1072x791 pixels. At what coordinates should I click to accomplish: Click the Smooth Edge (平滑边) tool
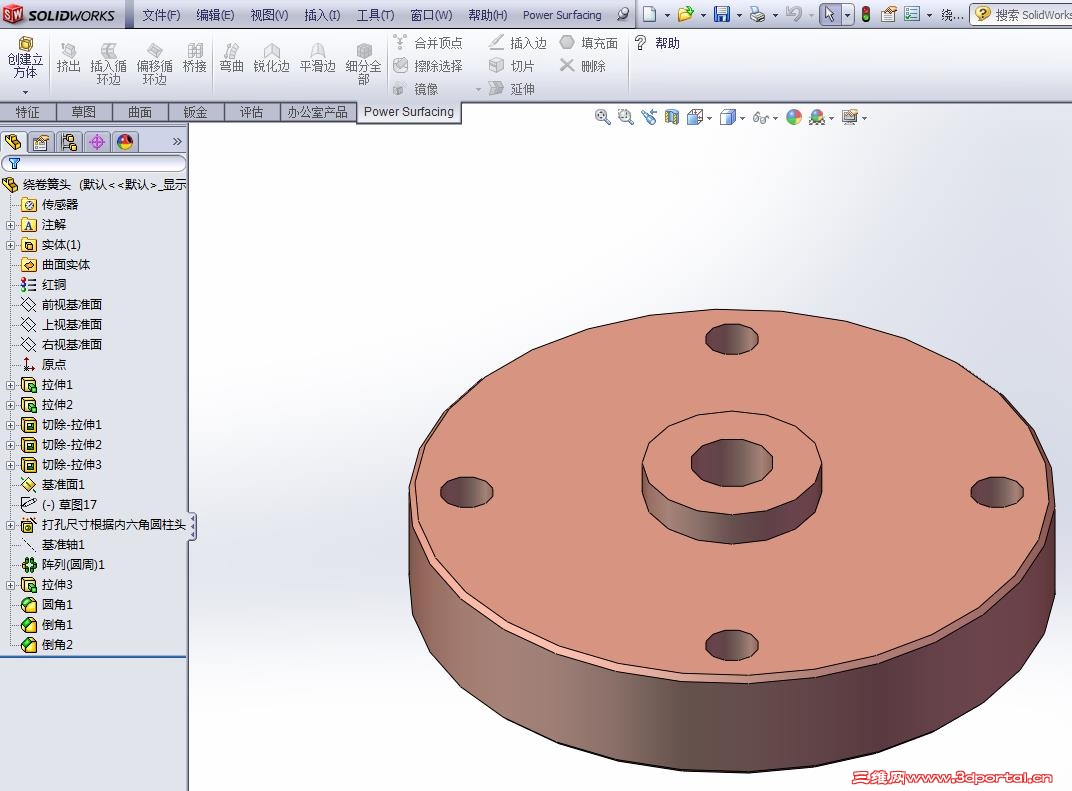318,57
